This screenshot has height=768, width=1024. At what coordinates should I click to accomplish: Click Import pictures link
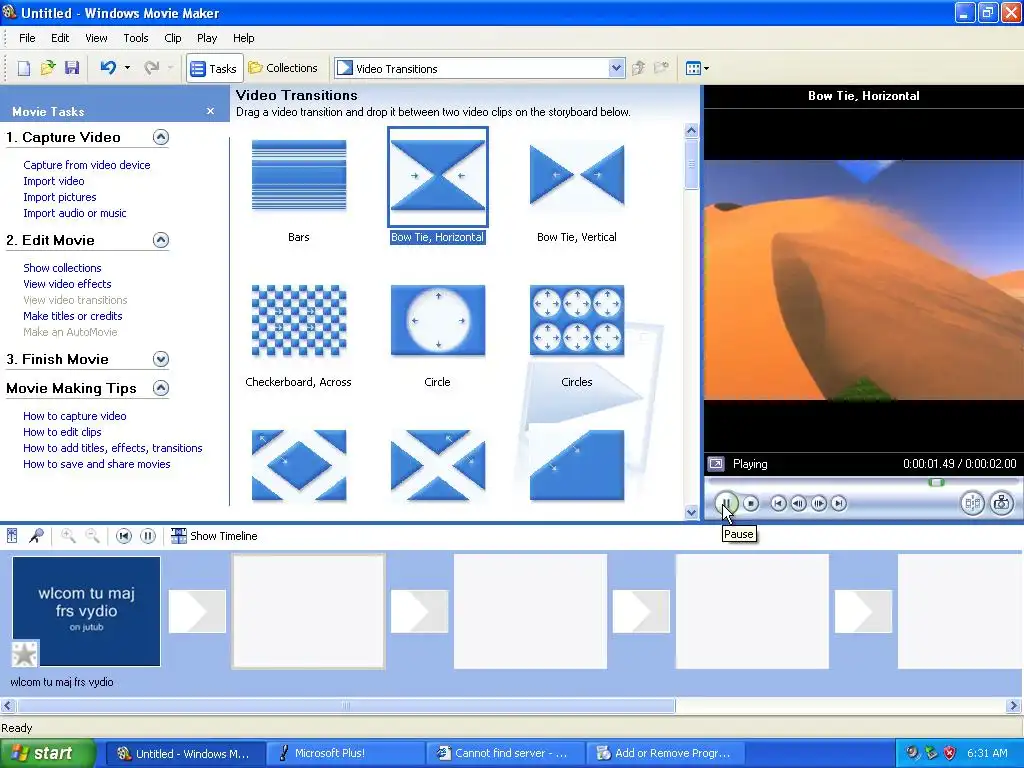59,197
